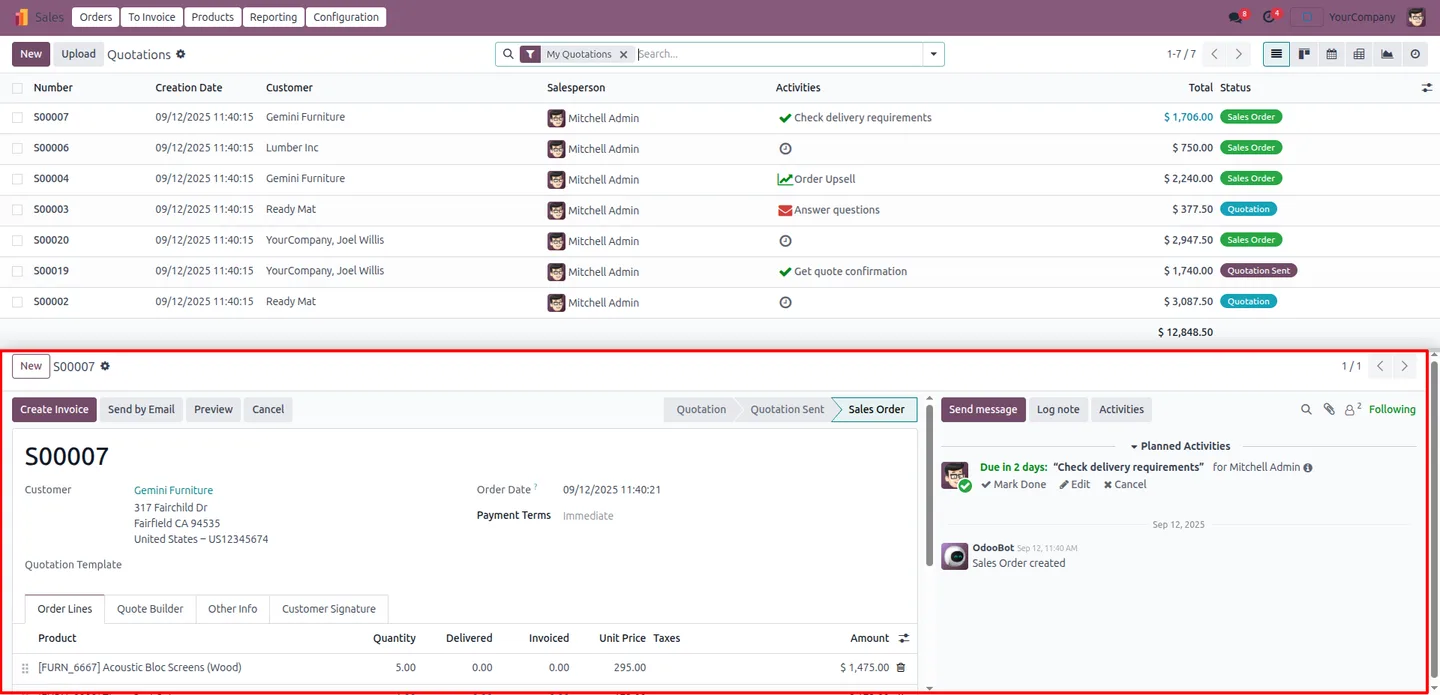Screen dimensions: 1440x695
Task: Open order lines column options icon
Action: coord(904,638)
